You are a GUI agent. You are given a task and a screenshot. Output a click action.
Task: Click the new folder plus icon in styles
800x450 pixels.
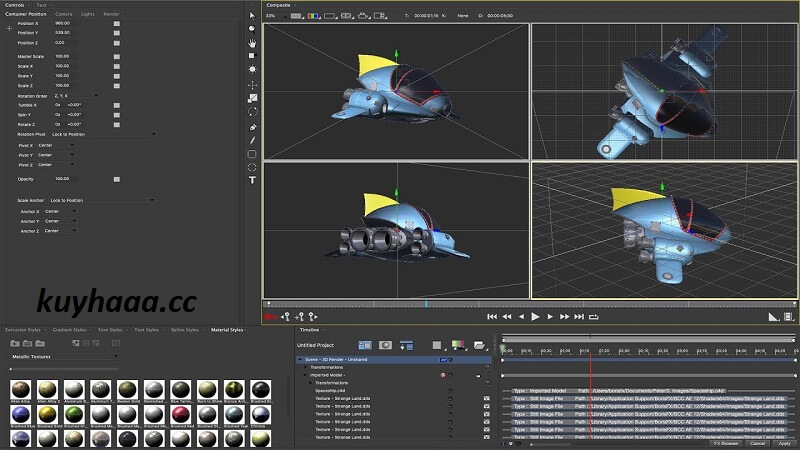(x=15, y=343)
